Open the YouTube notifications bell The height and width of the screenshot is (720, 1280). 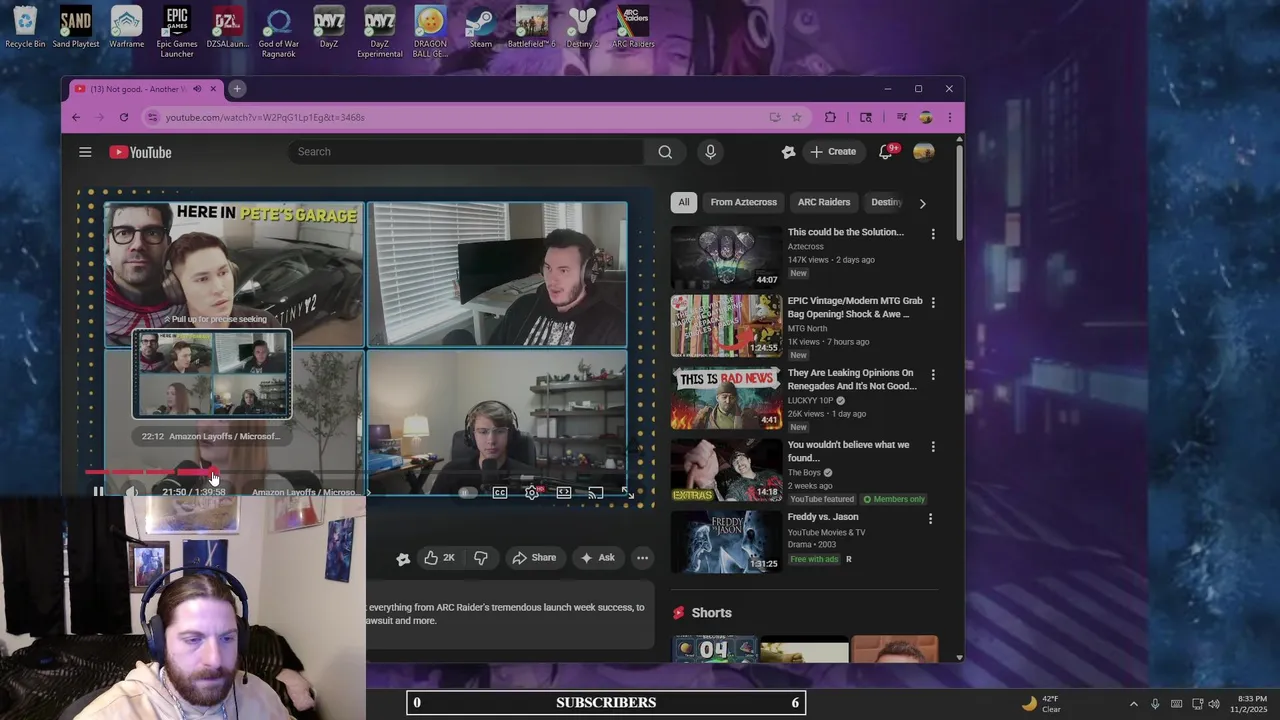(886, 152)
